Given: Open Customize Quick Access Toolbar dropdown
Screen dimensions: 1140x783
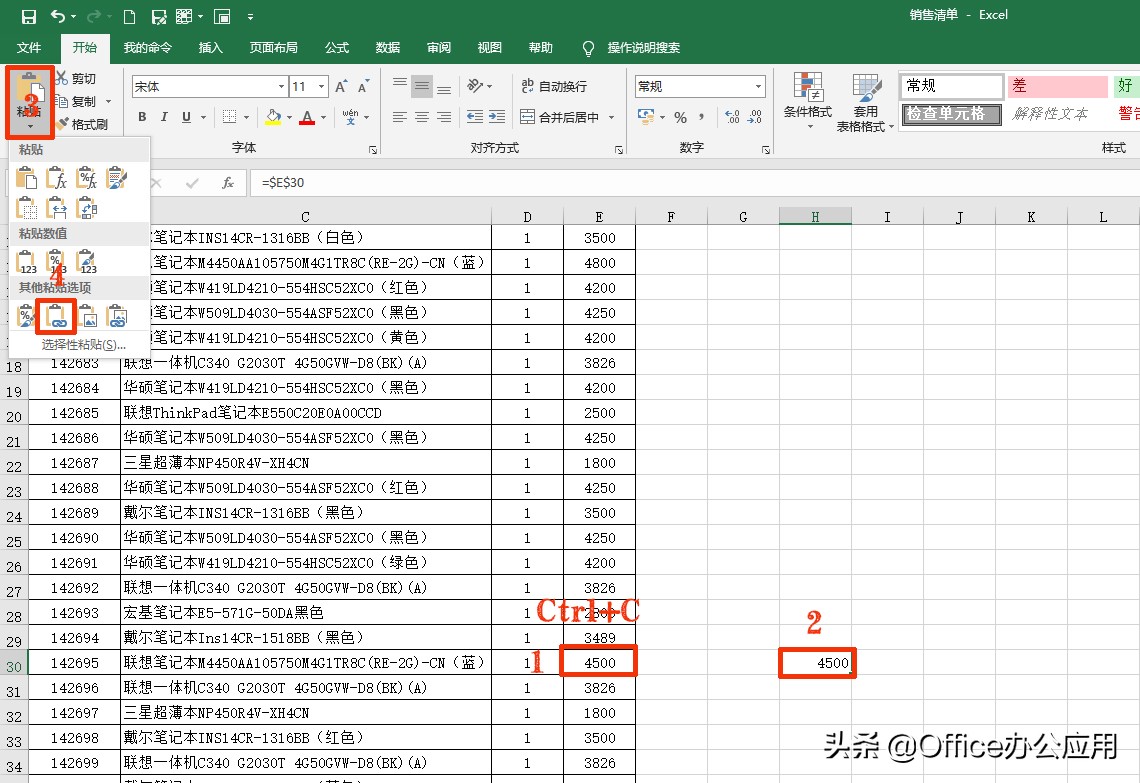Looking at the screenshot, I should point(250,16).
